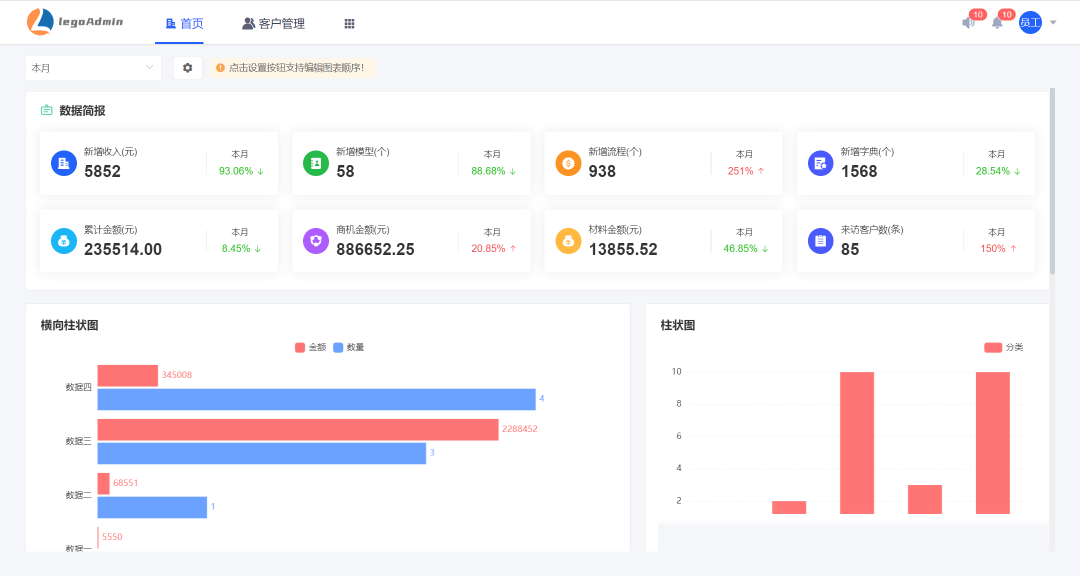Click the vertical scrollbar on the right
Screen dimensions: 1080x576
point(1051,180)
